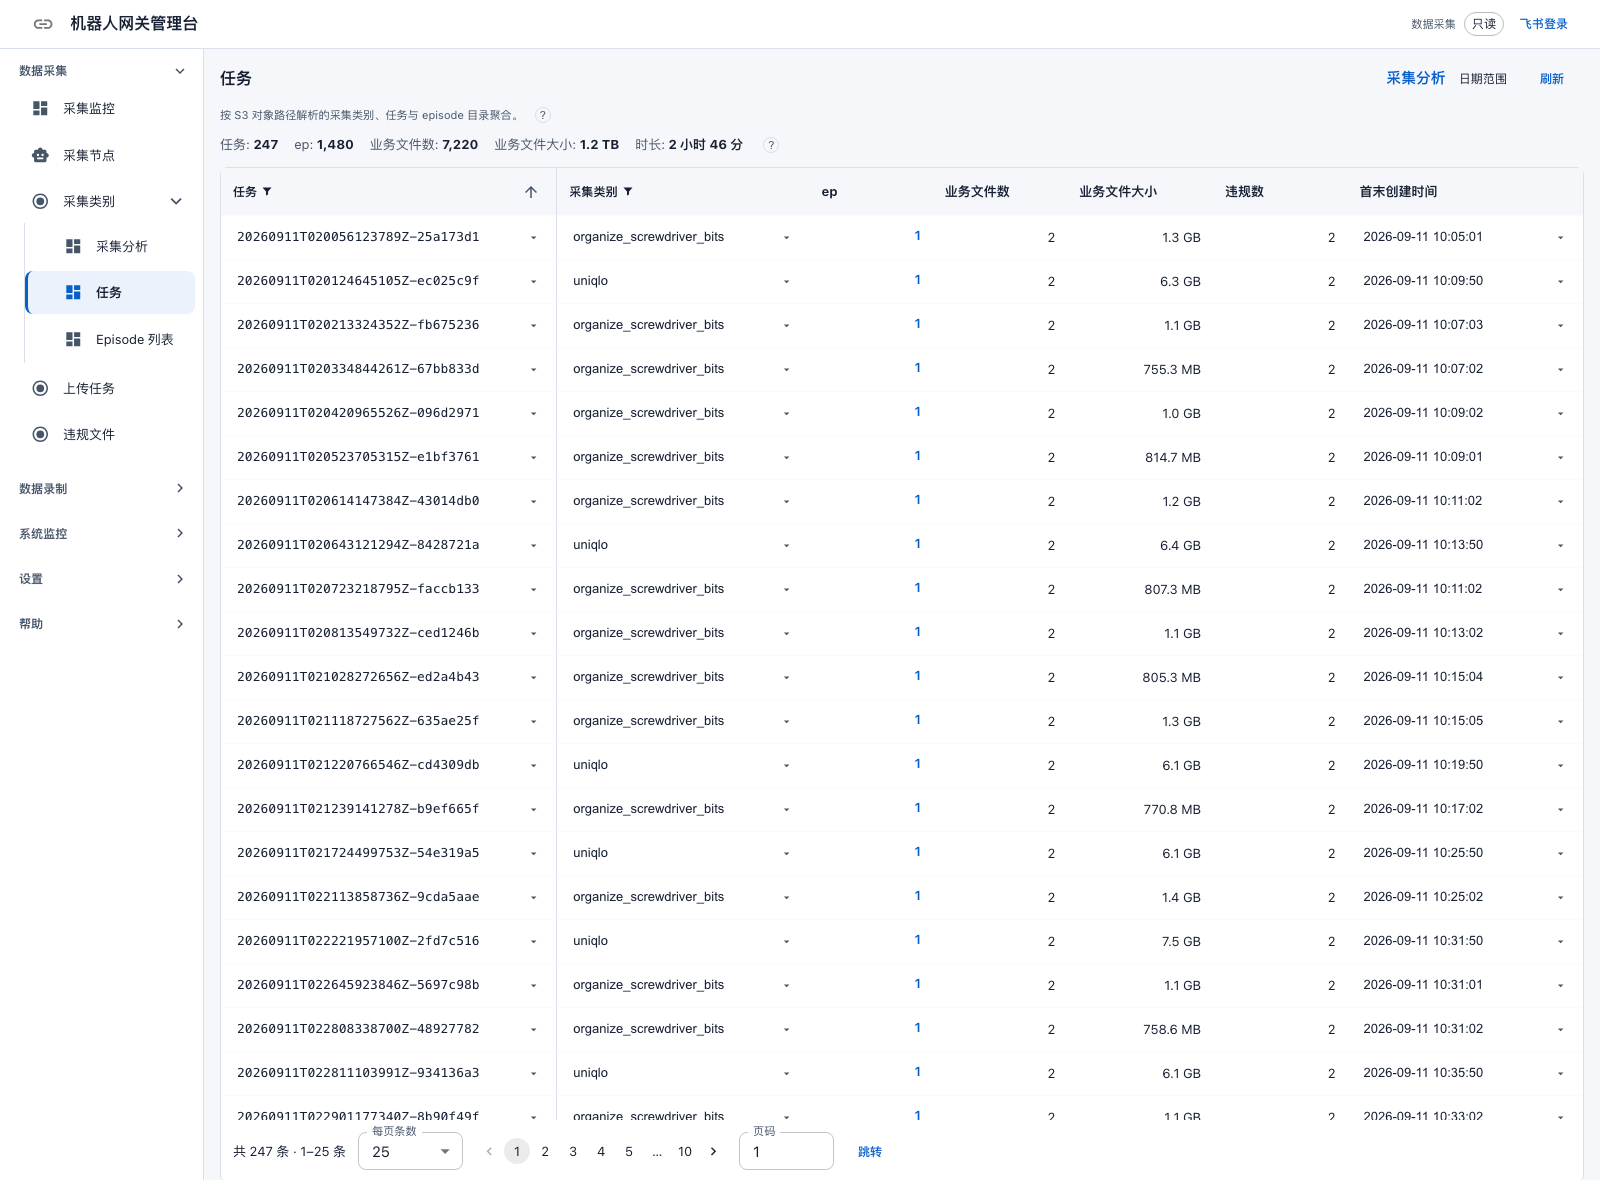Screen dimensions: 1600x1180
Task: Select 采集分析 in the sidebar submenu
Action: tap(110, 246)
